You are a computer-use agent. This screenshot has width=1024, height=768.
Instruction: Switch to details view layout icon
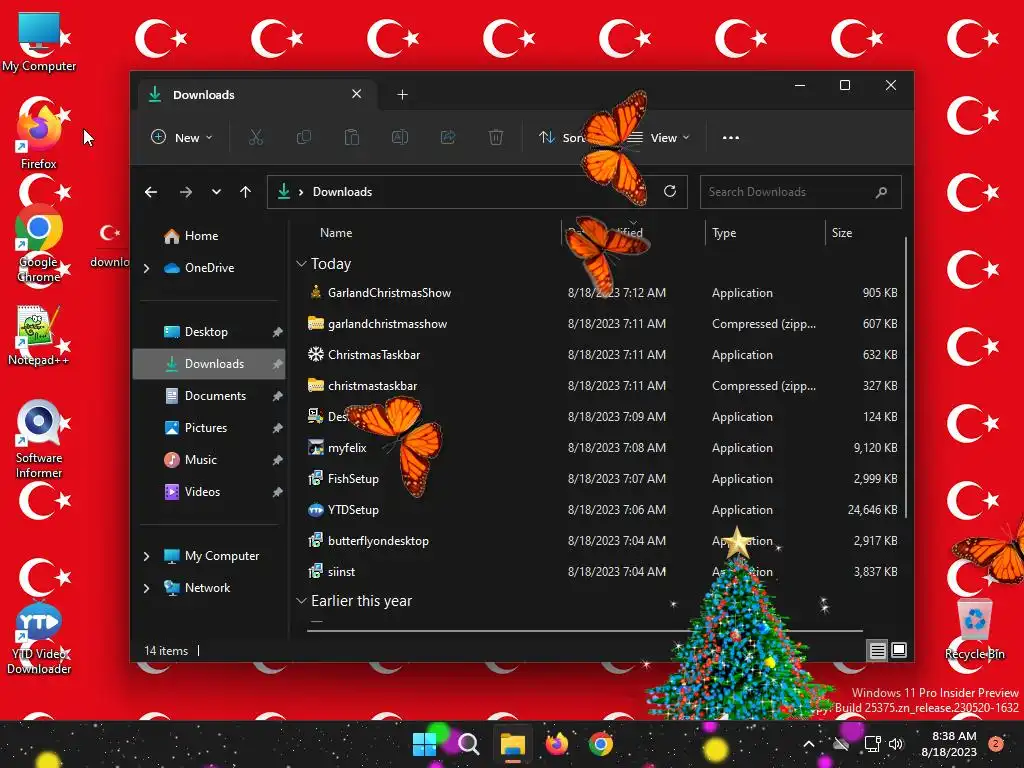pos(877,650)
